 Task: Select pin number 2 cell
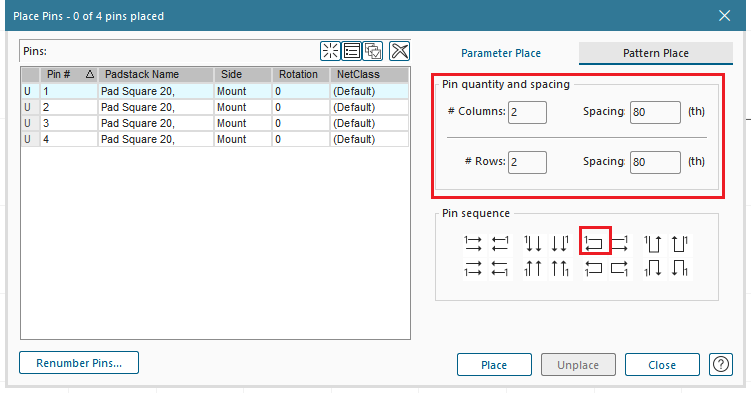(x=69, y=107)
